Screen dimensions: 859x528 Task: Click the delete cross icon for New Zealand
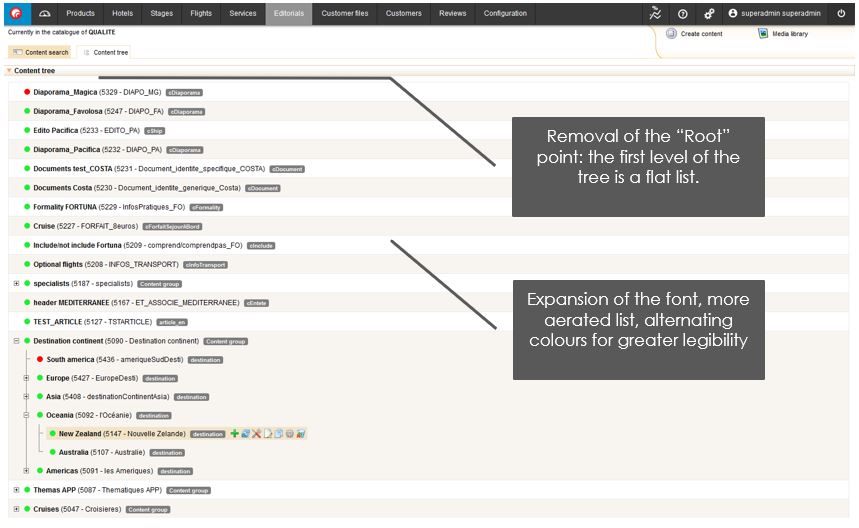coord(257,434)
